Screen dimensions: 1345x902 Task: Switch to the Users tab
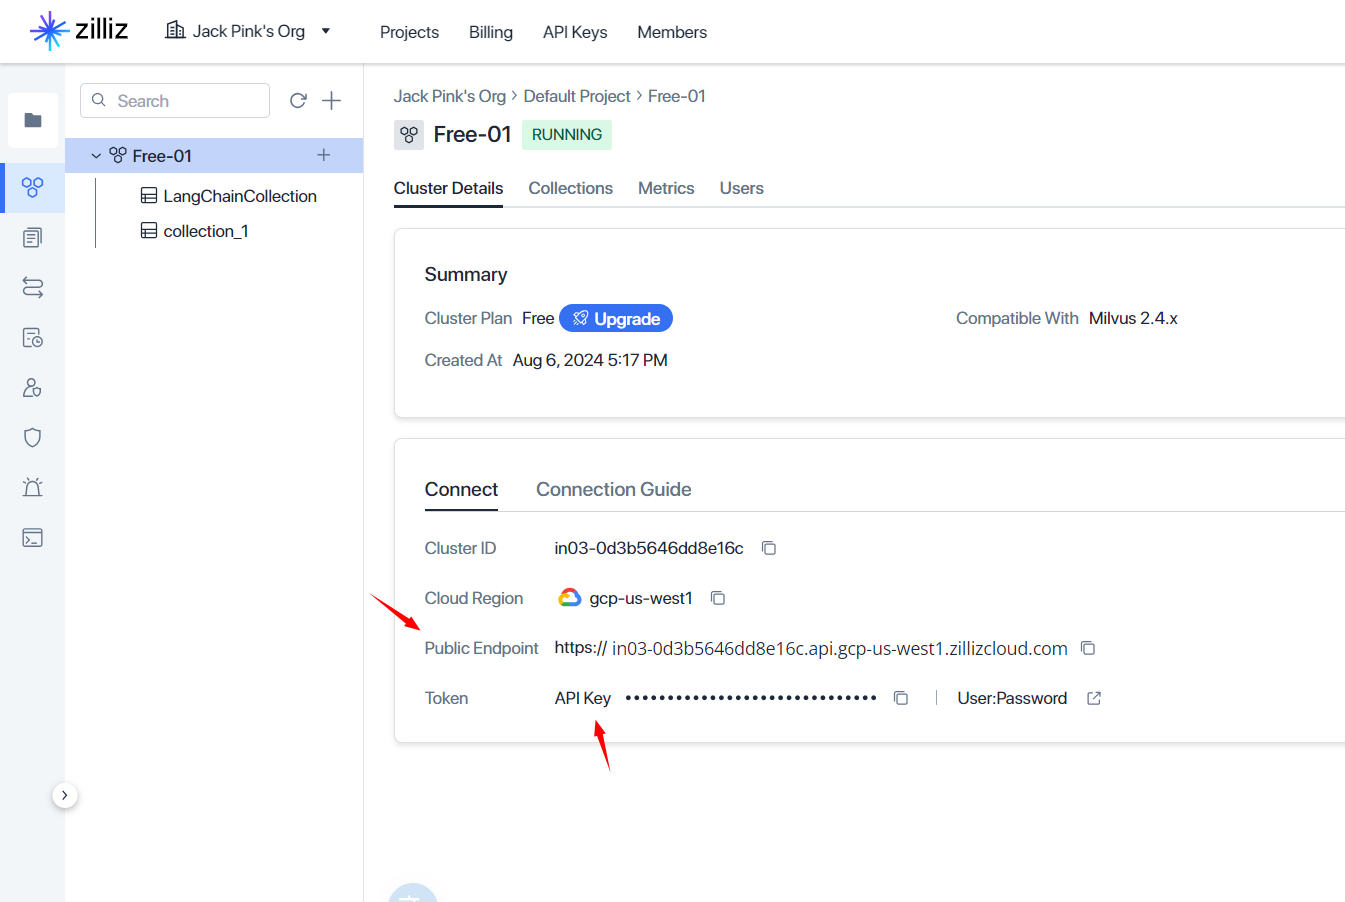[742, 188]
